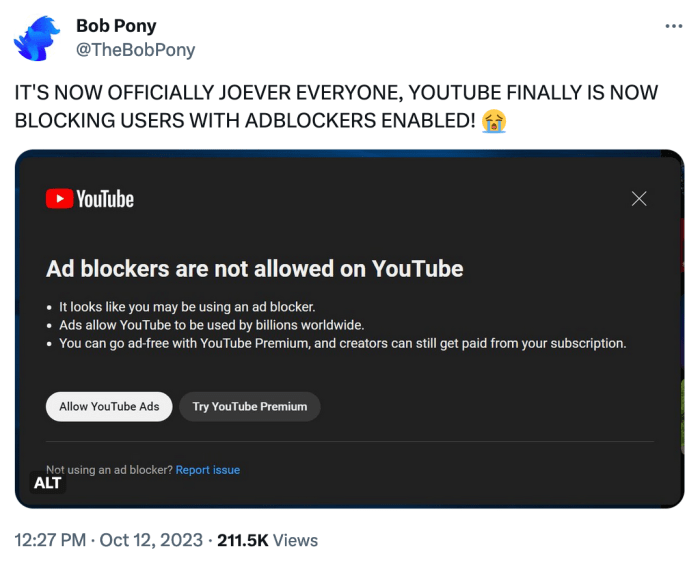Viewport: 700px width, 567px height.
Task: Open the three-dot more options menu
Action: pos(673,26)
